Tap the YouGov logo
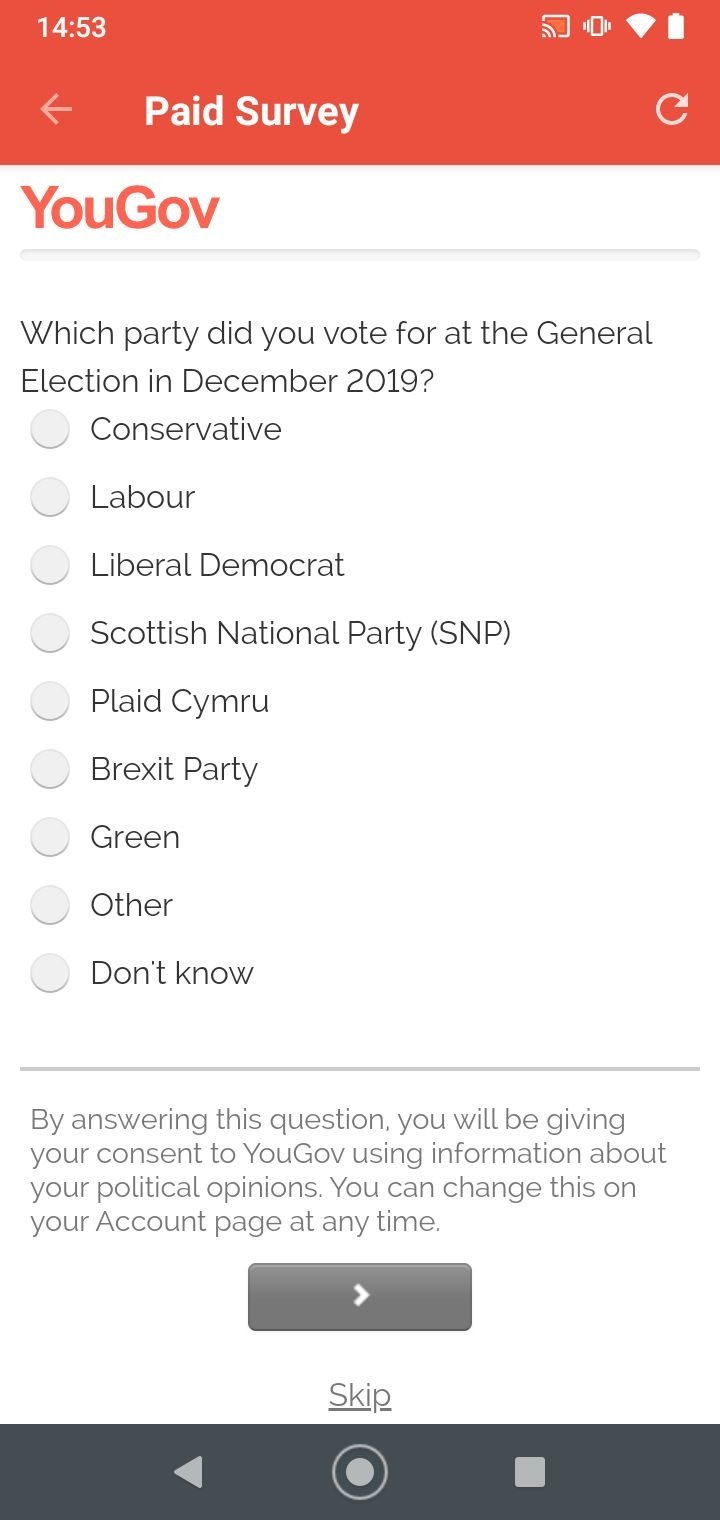Viewport: 720px width, 1520px height. [x=120, y=208]
